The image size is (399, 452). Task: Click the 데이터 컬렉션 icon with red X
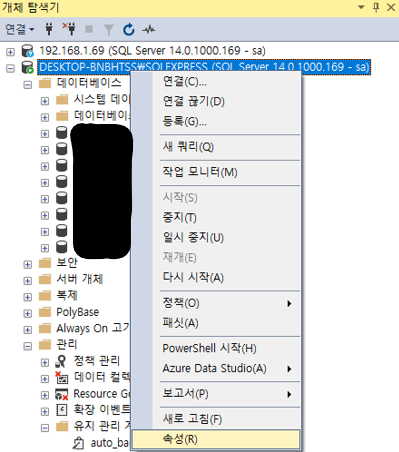[62, 377]
